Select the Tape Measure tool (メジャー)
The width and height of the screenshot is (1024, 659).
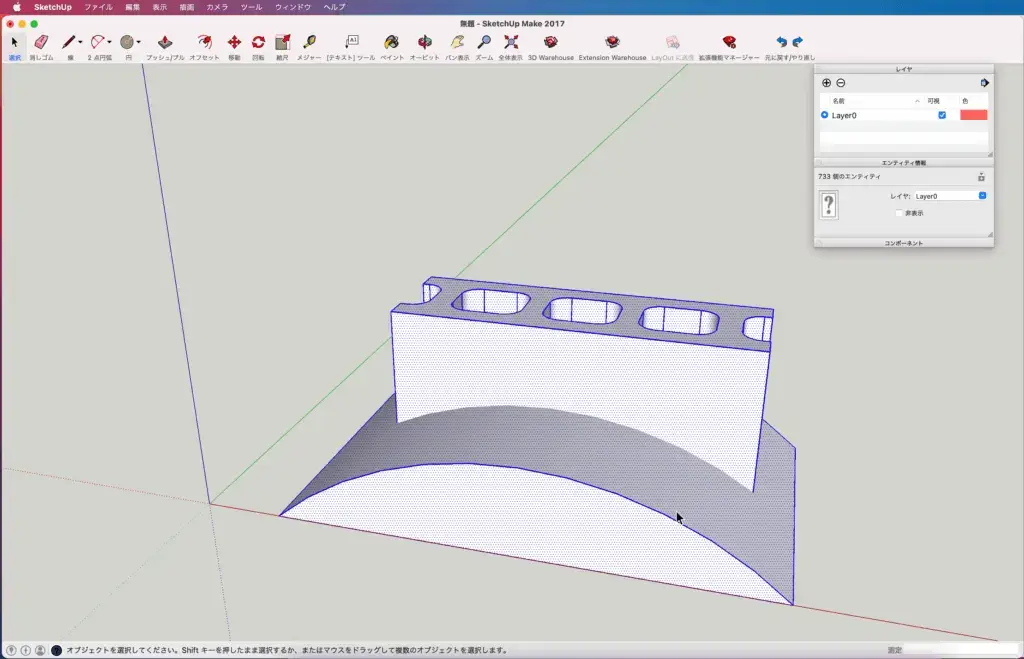point(309,42)
